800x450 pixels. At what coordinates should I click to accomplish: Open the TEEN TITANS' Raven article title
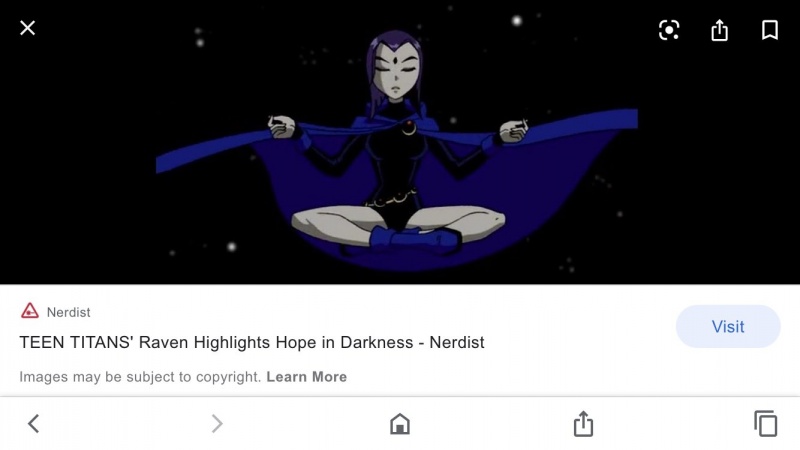coord(252,342)
